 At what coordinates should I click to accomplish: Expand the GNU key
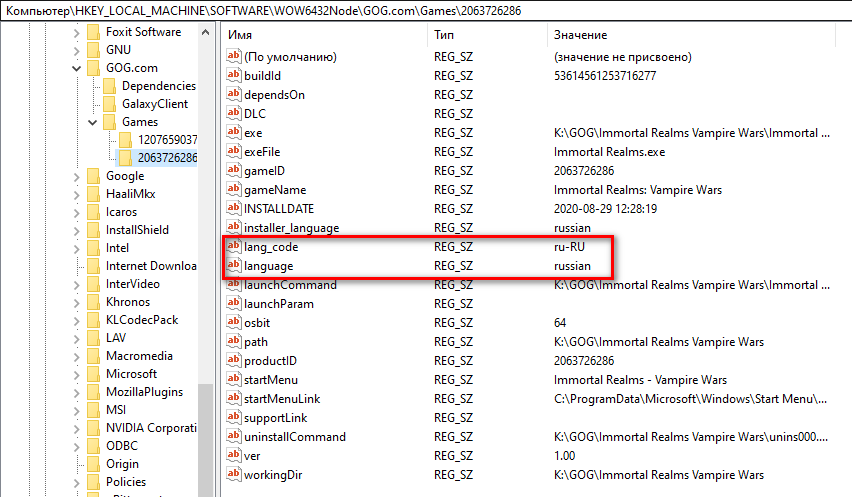tap(77, 51)
